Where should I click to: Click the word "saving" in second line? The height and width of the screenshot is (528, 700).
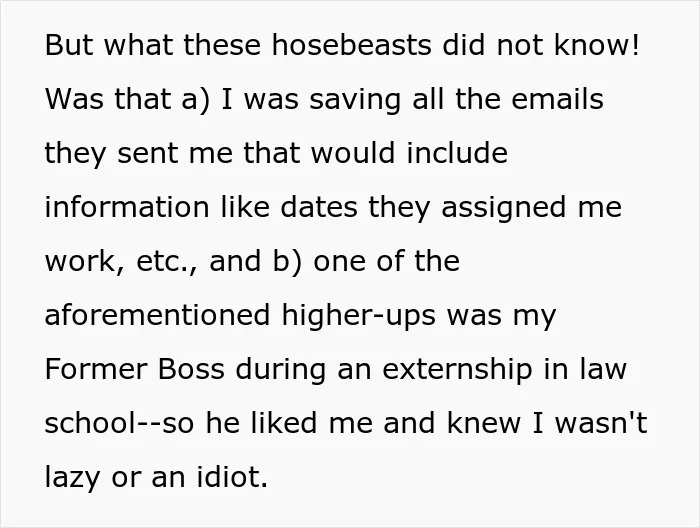click(x=355, y=101)
